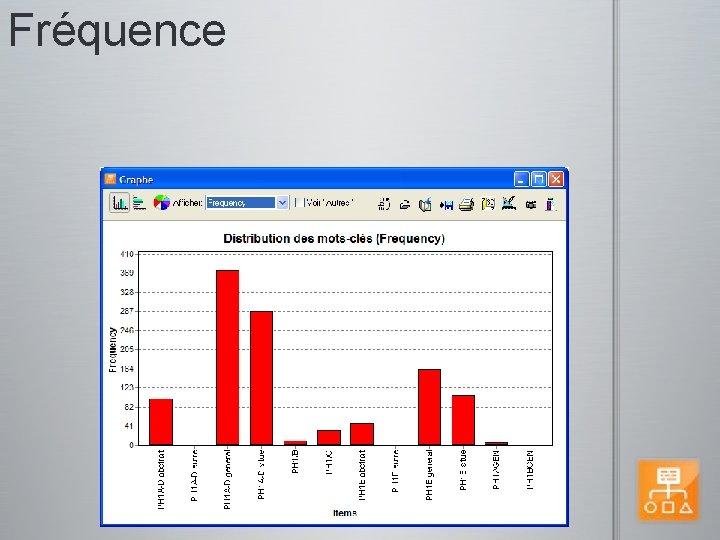Click the Items axis label
The image size is (720, 540).
tap(345, 513)
